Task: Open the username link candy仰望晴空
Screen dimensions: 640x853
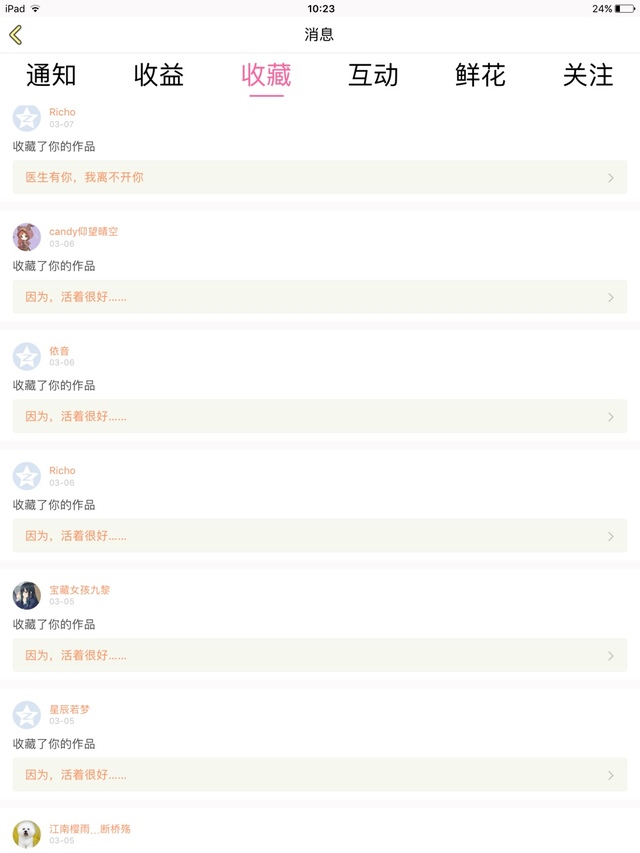Action: click(84, 231)
